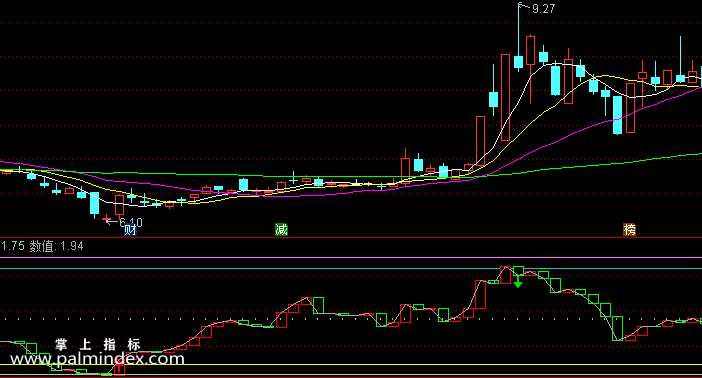Screen dimensions: 702x378
Task: Select the cyan candlestick with the 9.27 wick
Action: [518, 62]
